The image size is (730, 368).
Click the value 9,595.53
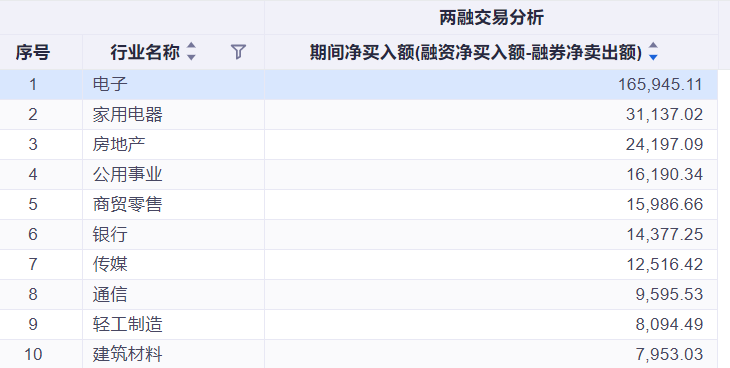669,294
